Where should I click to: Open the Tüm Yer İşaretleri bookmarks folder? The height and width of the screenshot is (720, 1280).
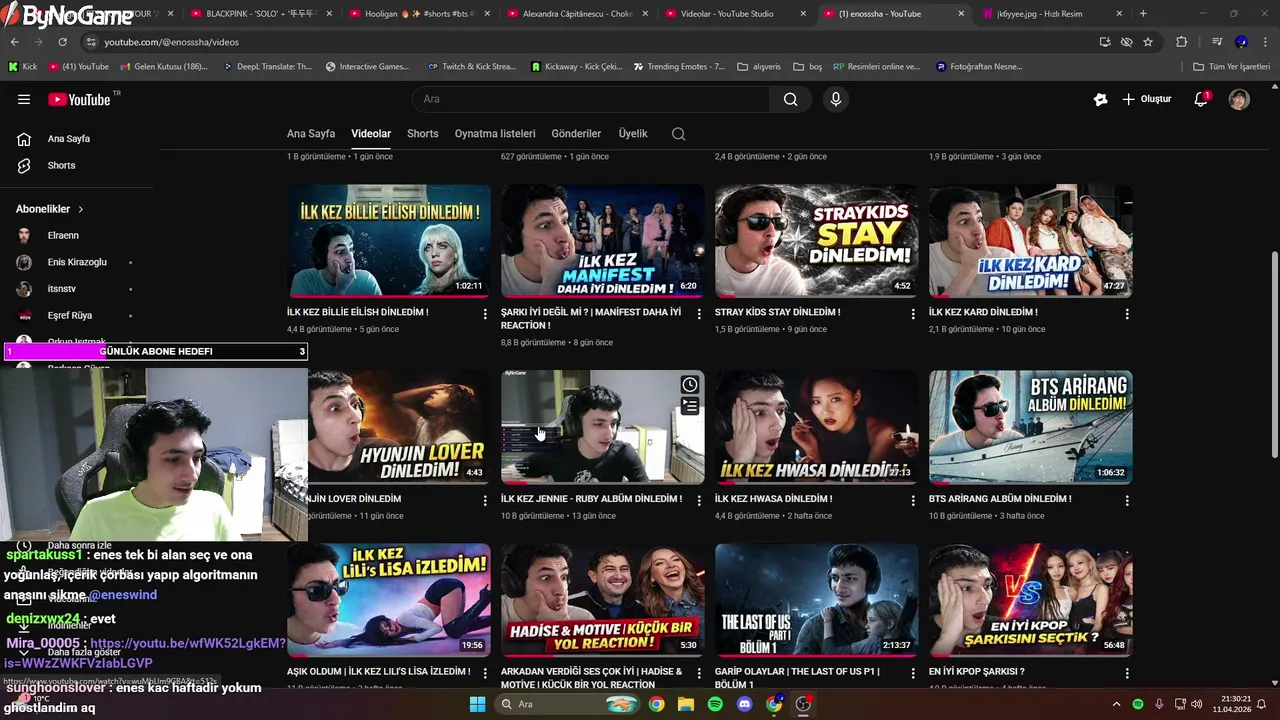[x=1232, y=67]
